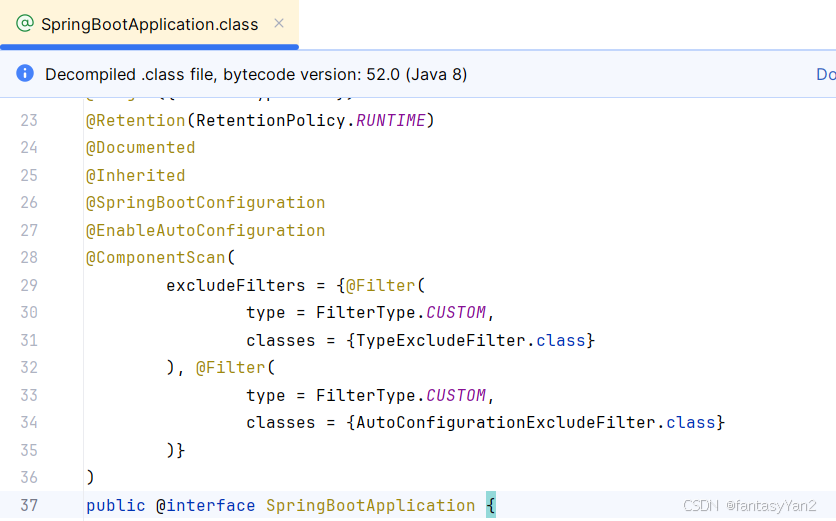Click the public keyword on line 37

(x=116, y=506)
